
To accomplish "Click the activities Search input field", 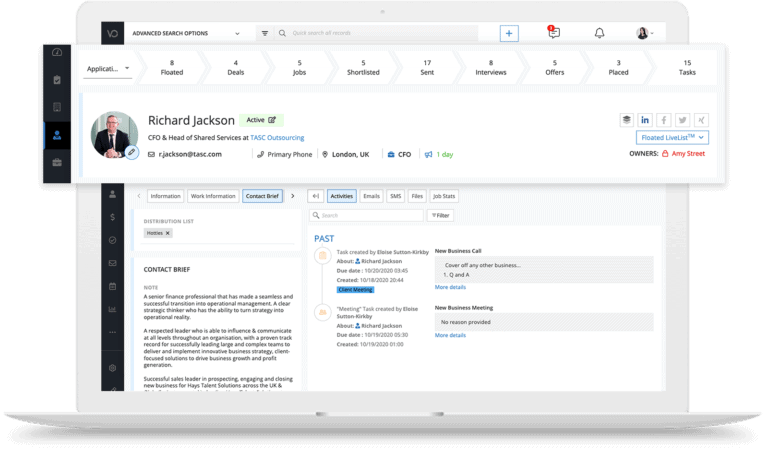I will point(366,215).
